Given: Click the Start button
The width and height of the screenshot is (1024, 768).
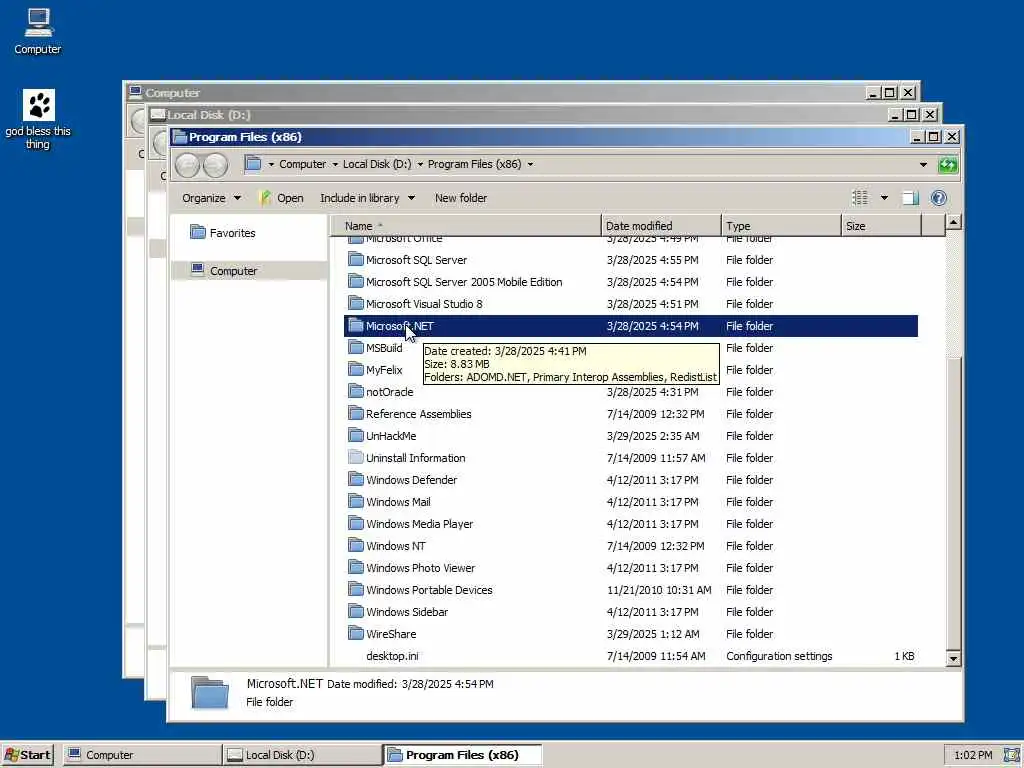Looking at the screenshot, I should point(27,755).
